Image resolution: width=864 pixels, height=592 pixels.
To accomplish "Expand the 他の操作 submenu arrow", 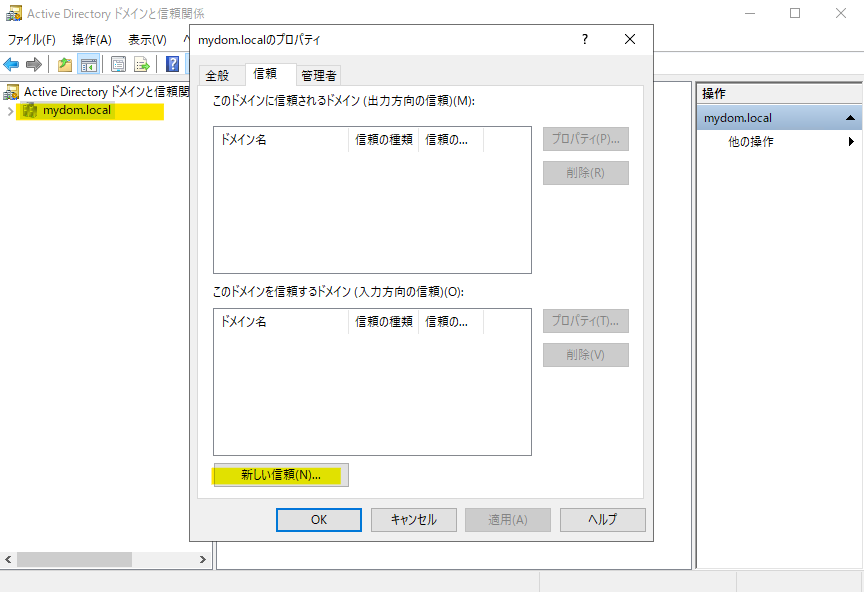I will (851, 142).
